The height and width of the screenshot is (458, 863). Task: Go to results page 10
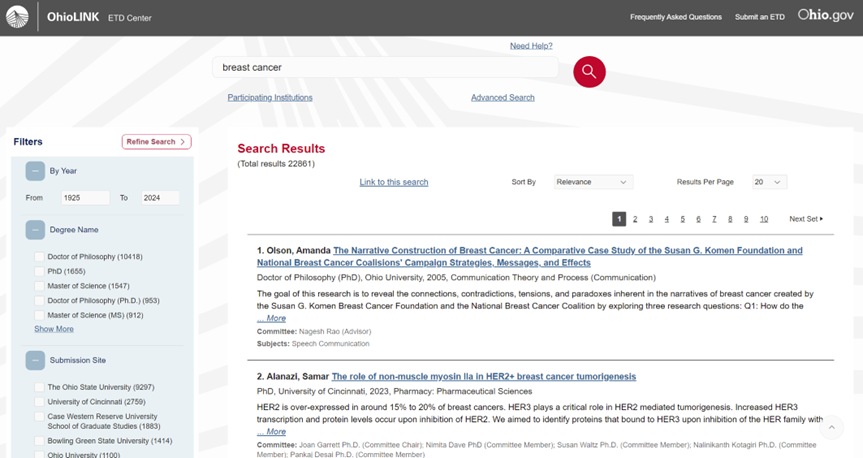coord(764,219)
